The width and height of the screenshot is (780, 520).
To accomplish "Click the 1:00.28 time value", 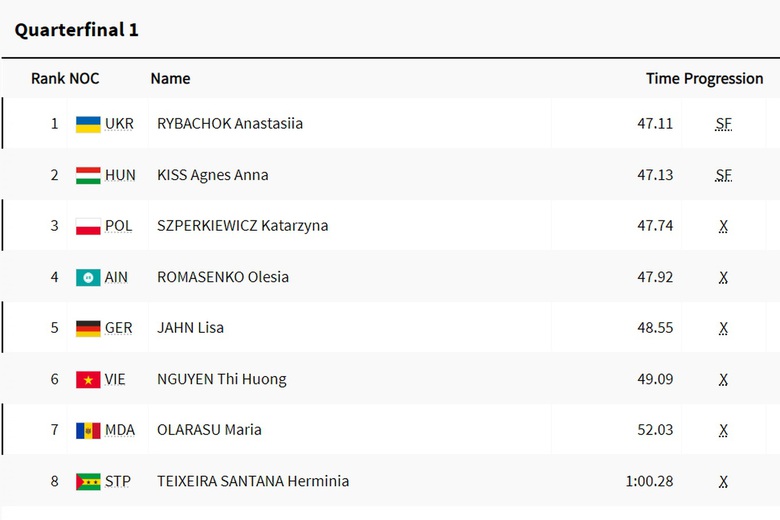I will pos(649,481).
